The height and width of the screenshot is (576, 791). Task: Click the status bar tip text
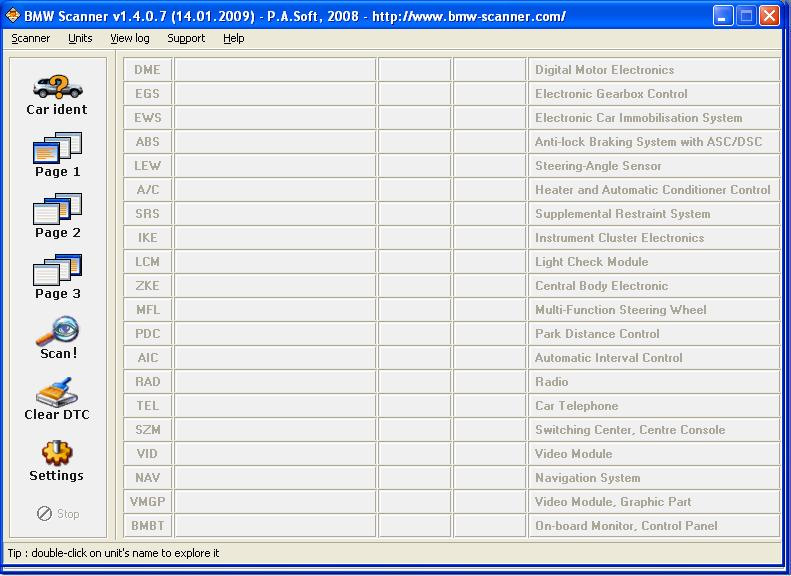(113, 553)
